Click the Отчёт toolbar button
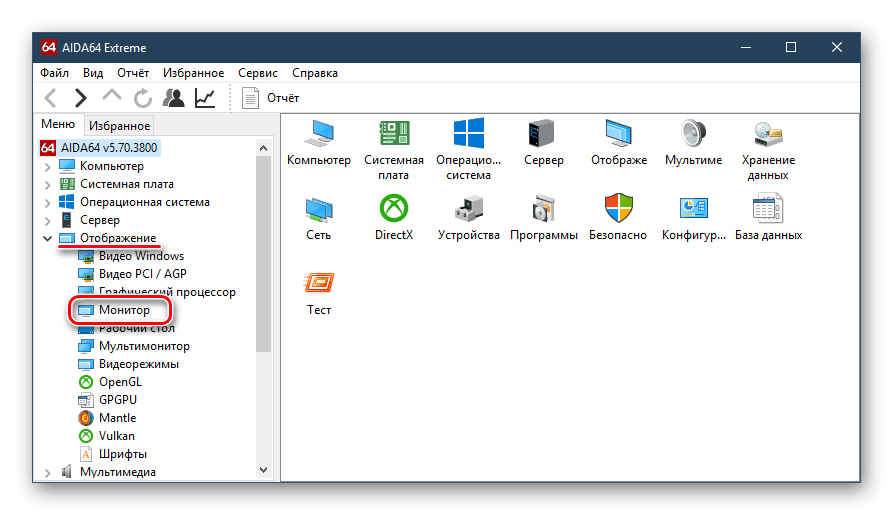Viewport: 893px width, 515px height. click(271, 98)
